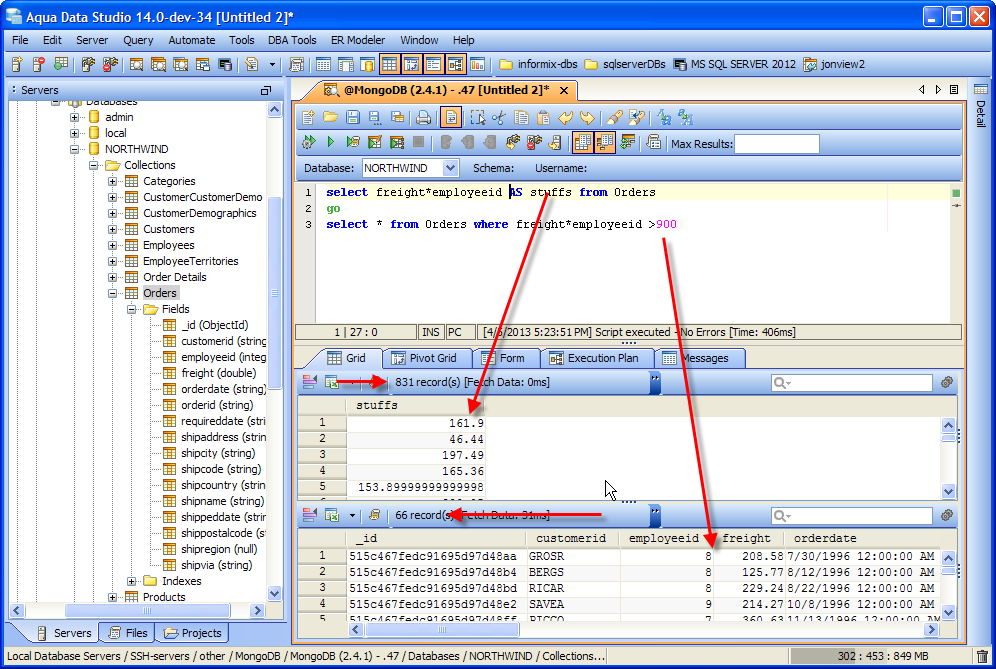Switch to the Files panel tab
The image size is (996, 669).
point(128,633)
